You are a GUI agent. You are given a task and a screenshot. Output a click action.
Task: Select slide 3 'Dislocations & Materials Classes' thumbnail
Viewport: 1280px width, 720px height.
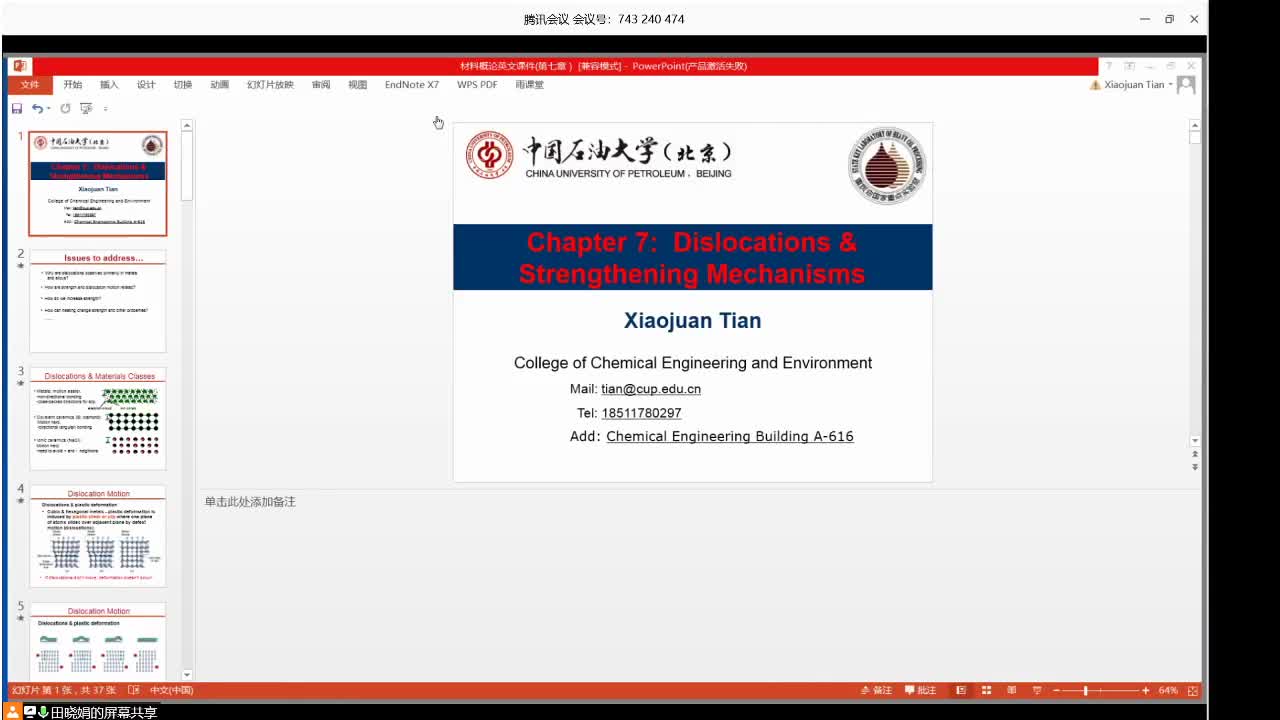tap(98, 418)
